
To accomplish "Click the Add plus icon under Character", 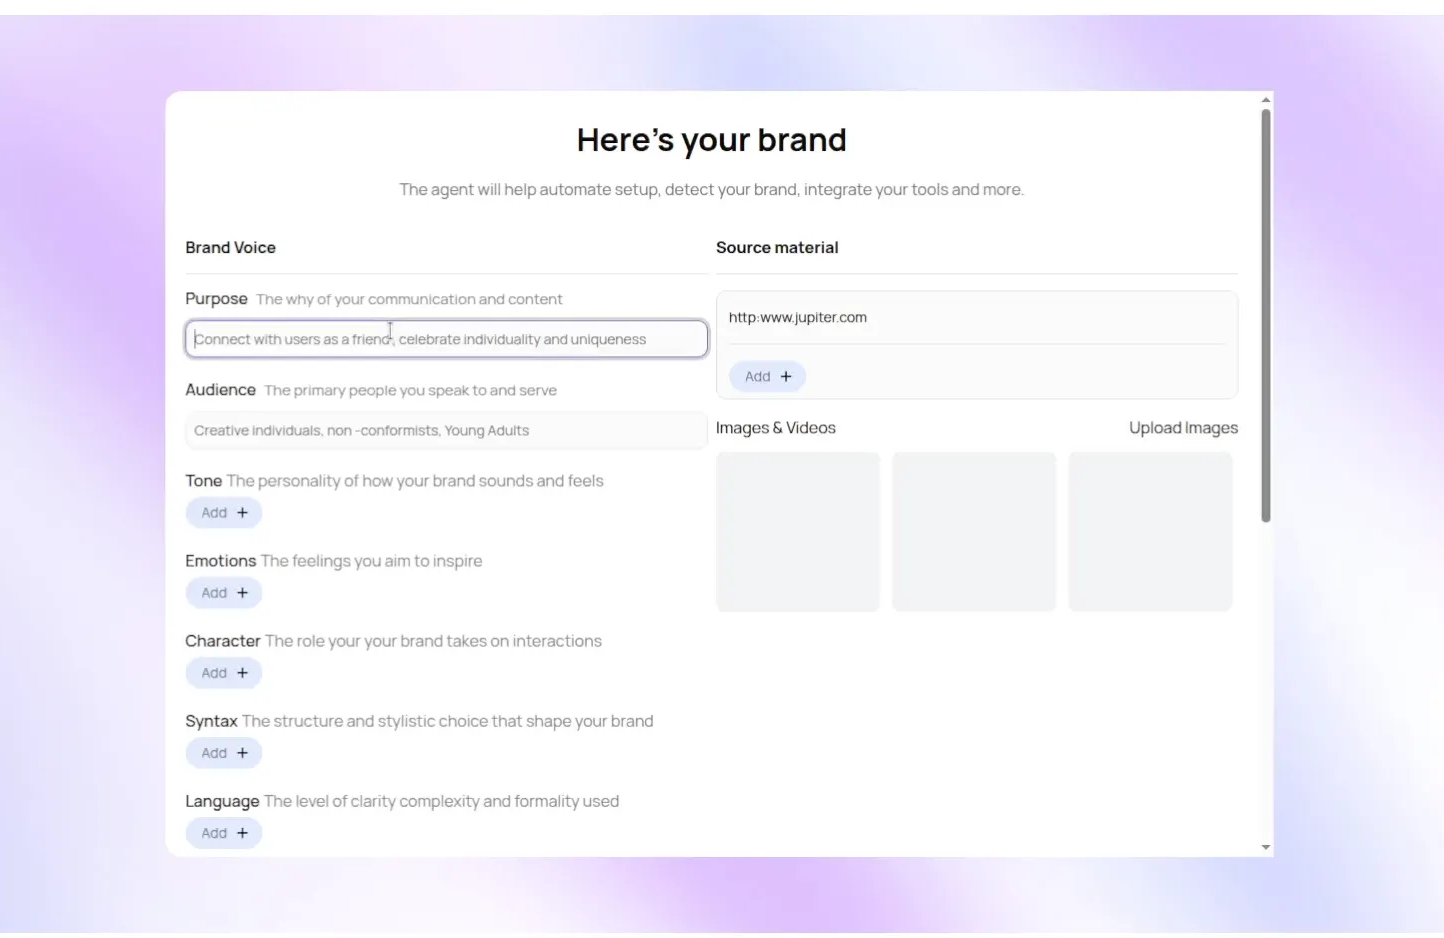I will coord(240,672).
